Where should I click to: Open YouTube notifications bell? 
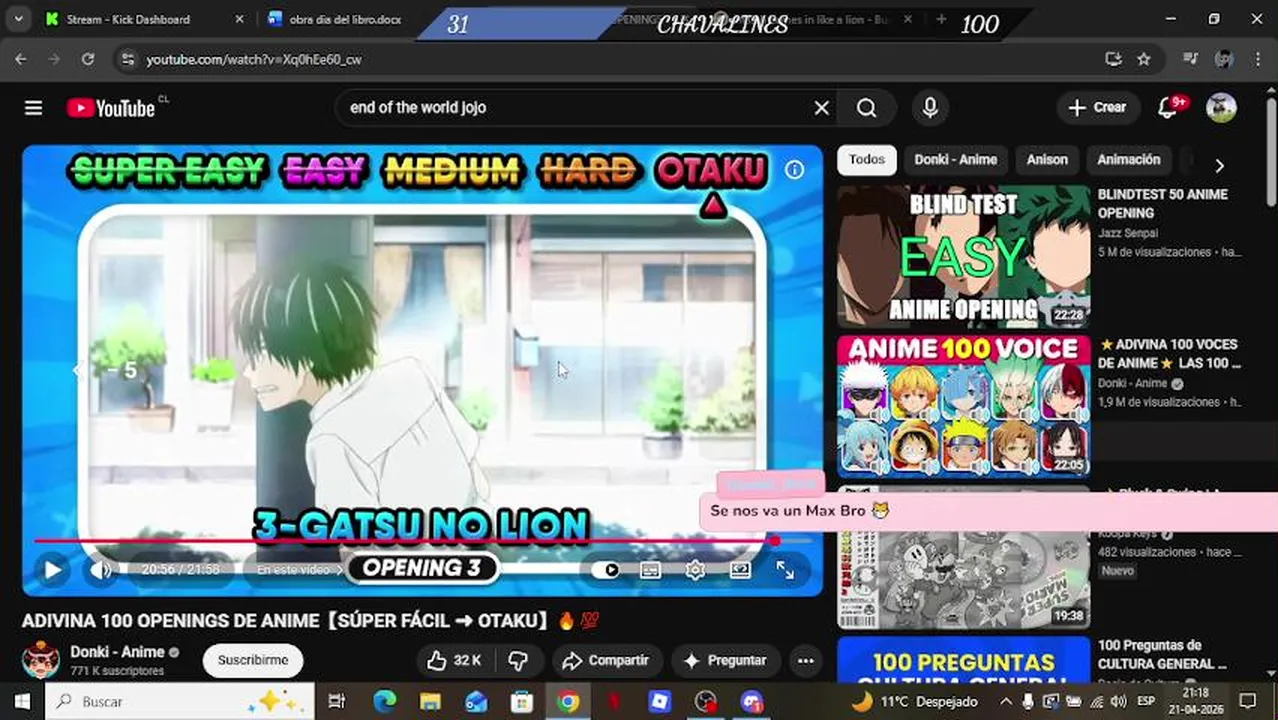[x=1168, y=108]
